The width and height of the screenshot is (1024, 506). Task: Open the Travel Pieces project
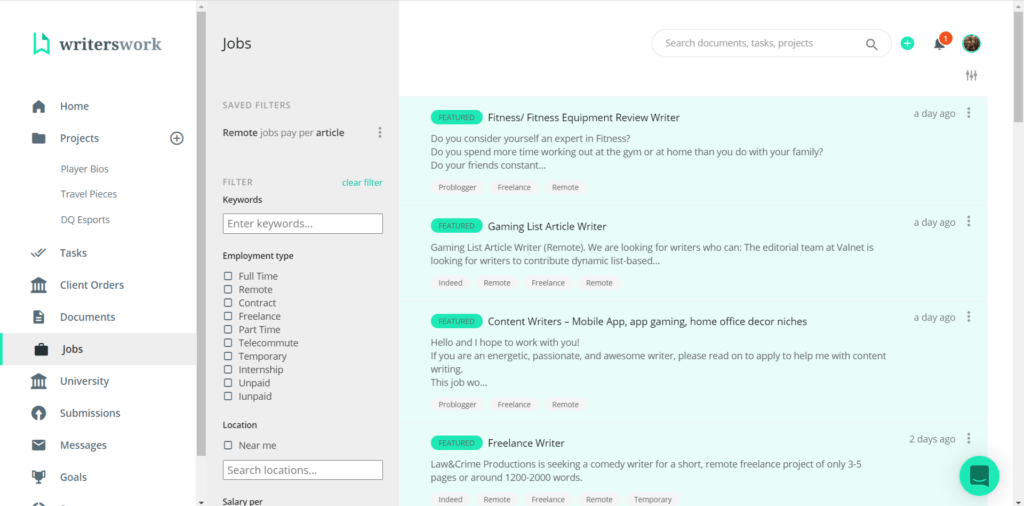(89, 194)
